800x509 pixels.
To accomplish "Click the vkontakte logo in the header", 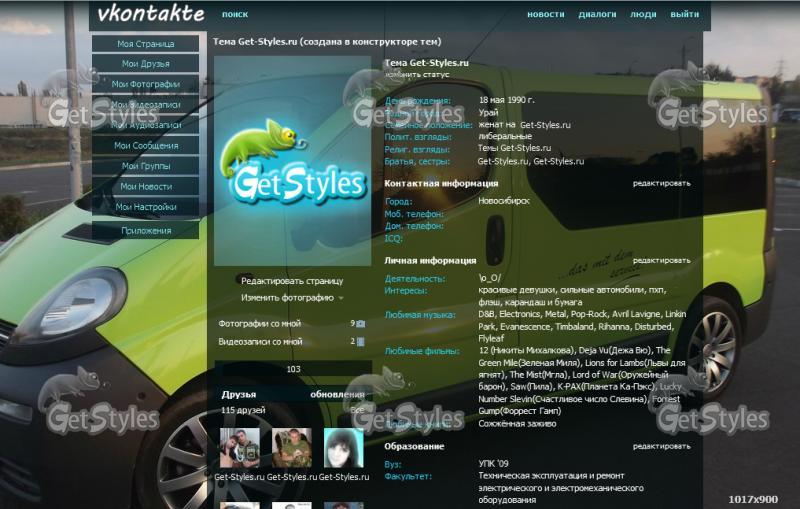I will 151,14.
